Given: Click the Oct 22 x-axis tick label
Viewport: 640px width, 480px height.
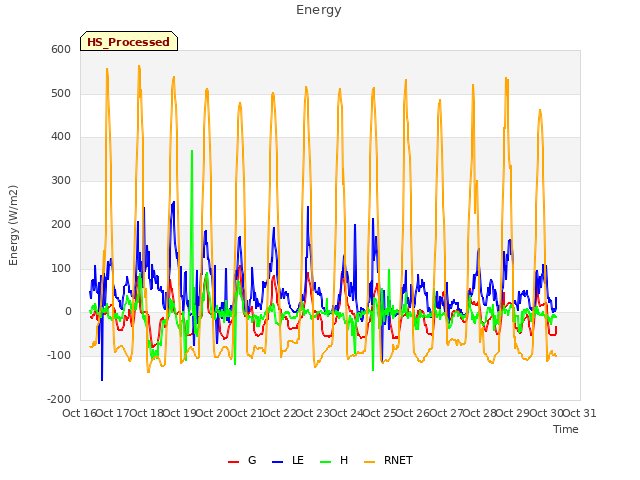Looking at the screenshot, I should [279, 413].
